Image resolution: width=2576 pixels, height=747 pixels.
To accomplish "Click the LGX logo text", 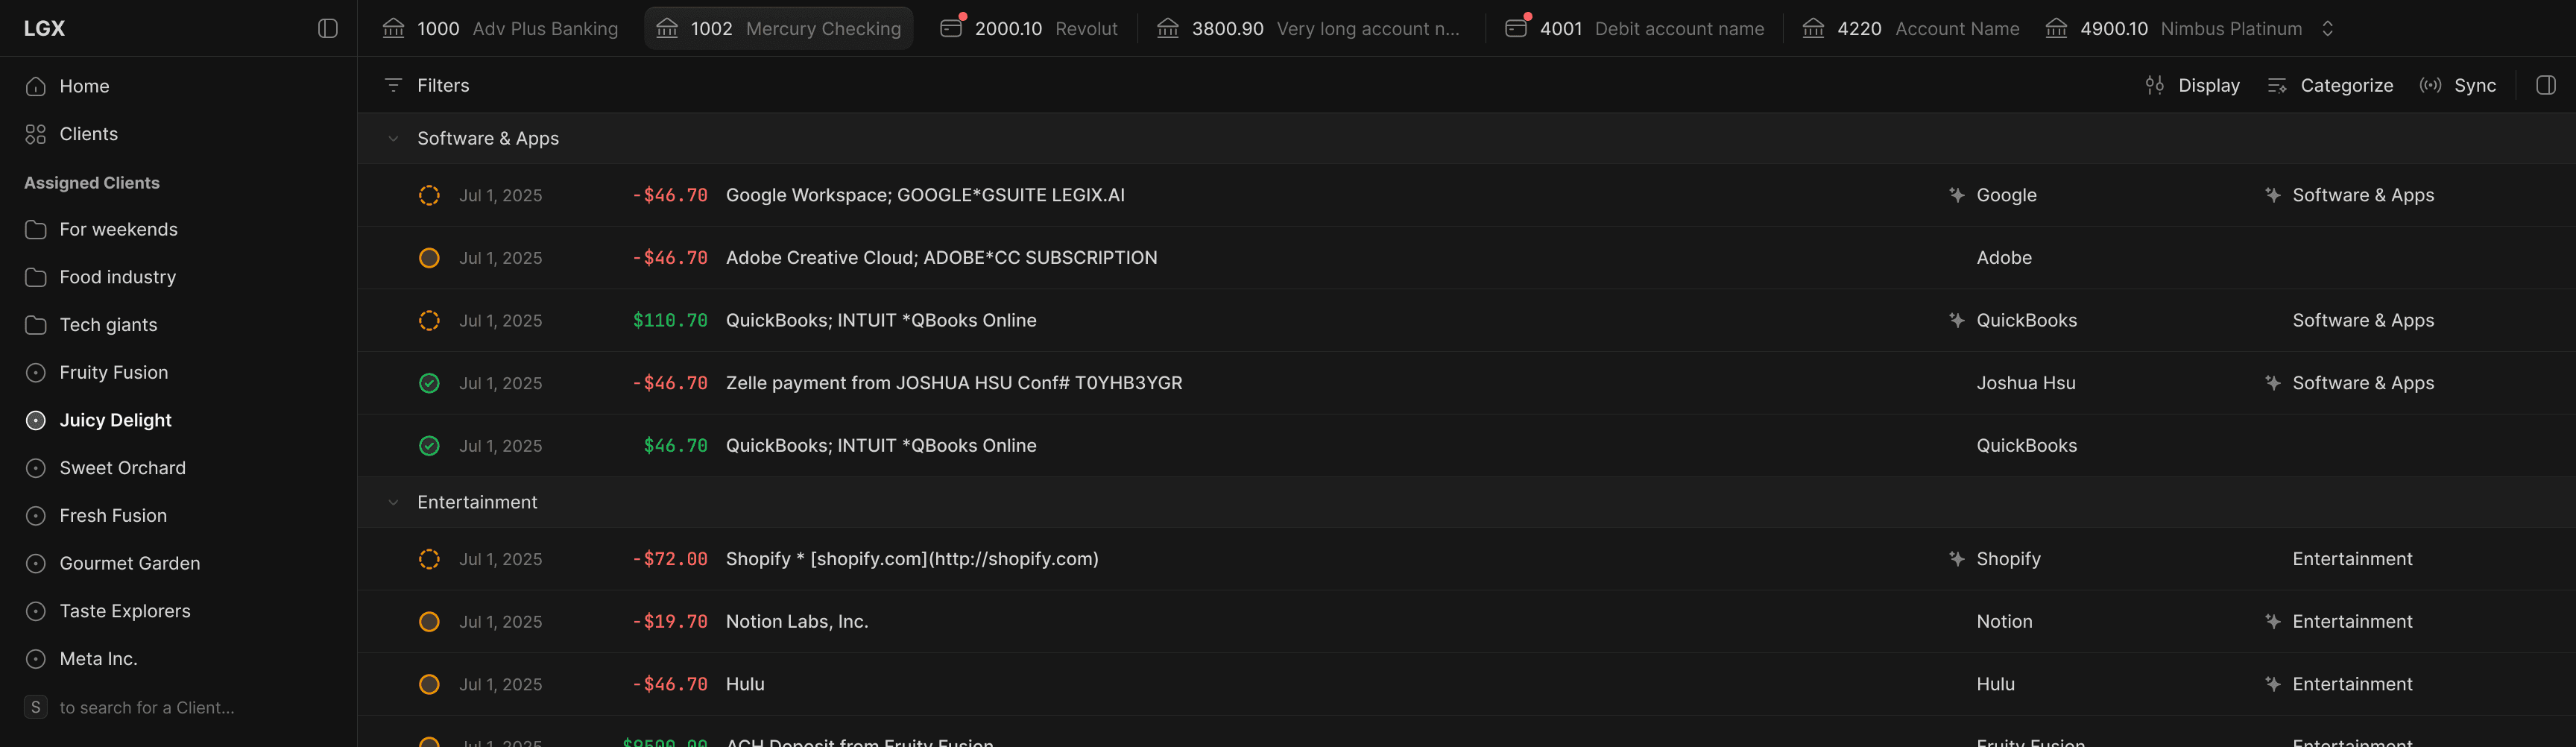I will point(44,28).
